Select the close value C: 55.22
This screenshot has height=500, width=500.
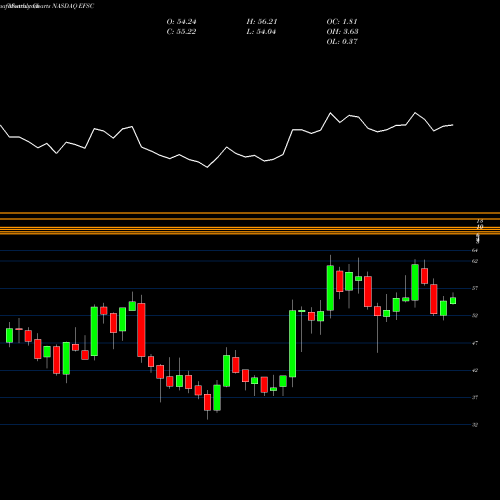pyautogui.click(x=181, y=32)
